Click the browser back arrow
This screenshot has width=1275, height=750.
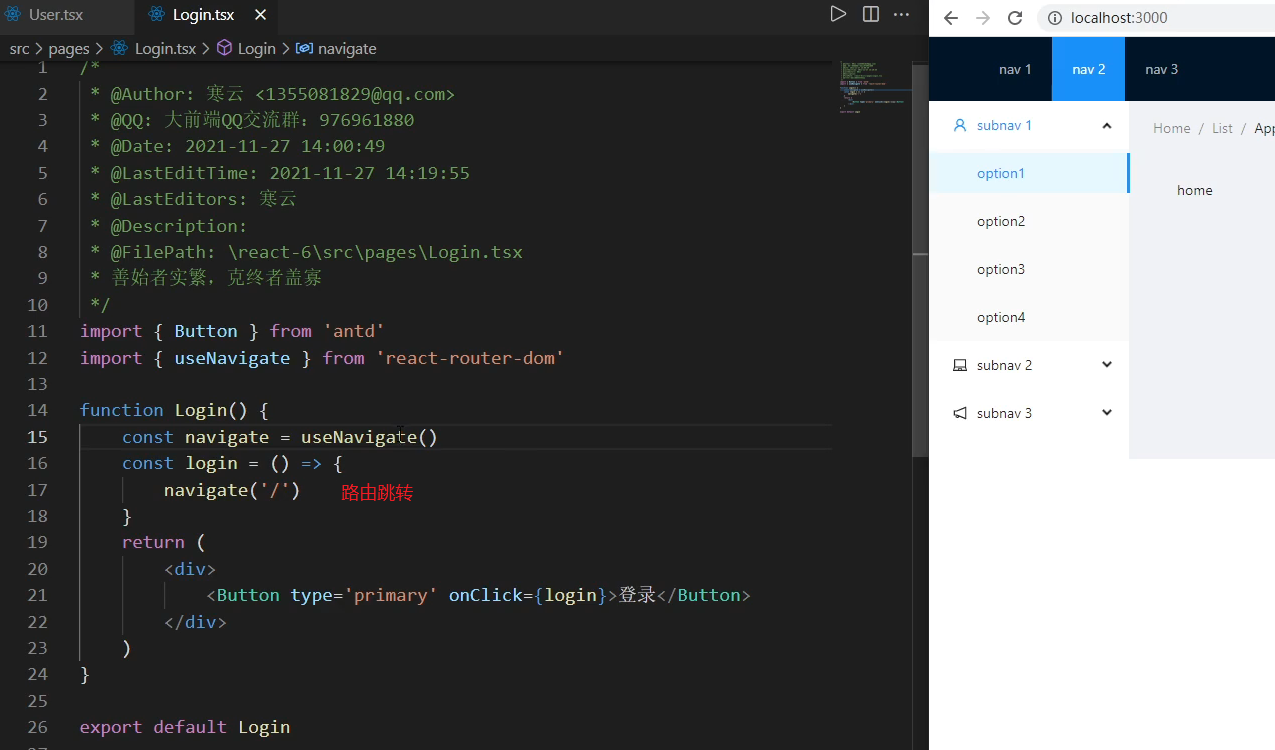coord(950,17)
